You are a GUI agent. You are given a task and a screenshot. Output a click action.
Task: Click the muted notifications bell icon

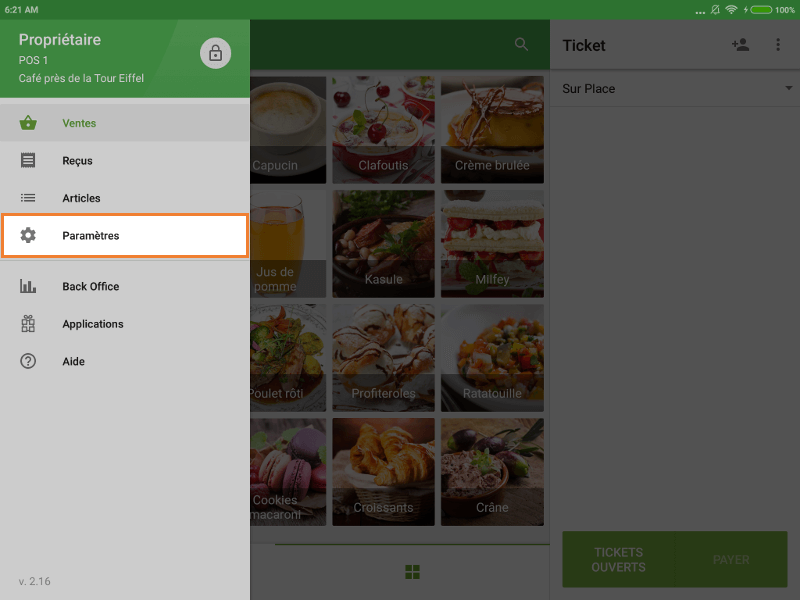click(x=715, y=10)
